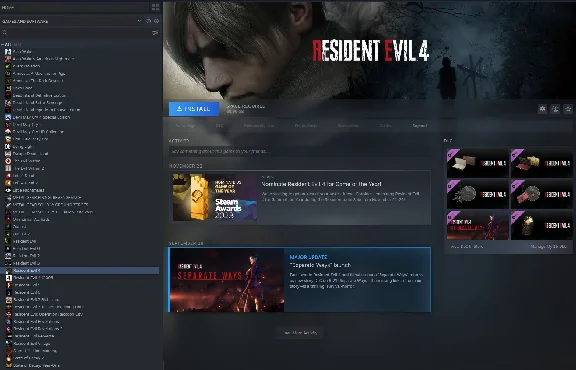The height and width of the screenshot is (370, 576).
Task: Open the Steam Awards news thumbnail
Action: (215, 197)
